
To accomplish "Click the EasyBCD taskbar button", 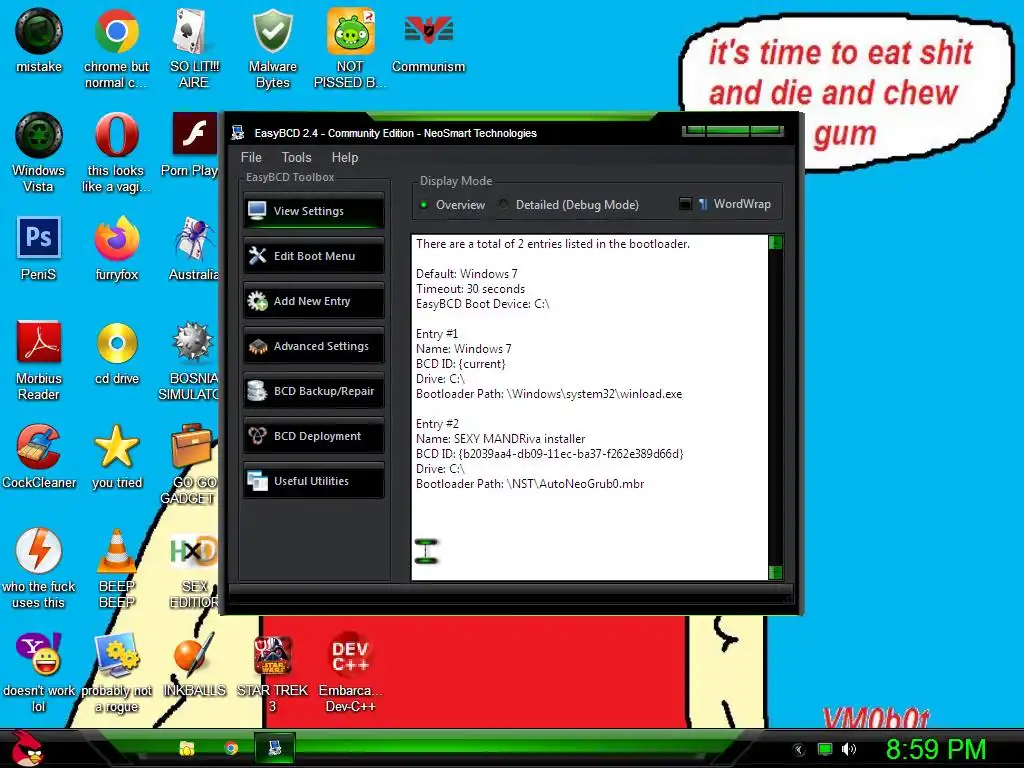I will pos(275,748).
